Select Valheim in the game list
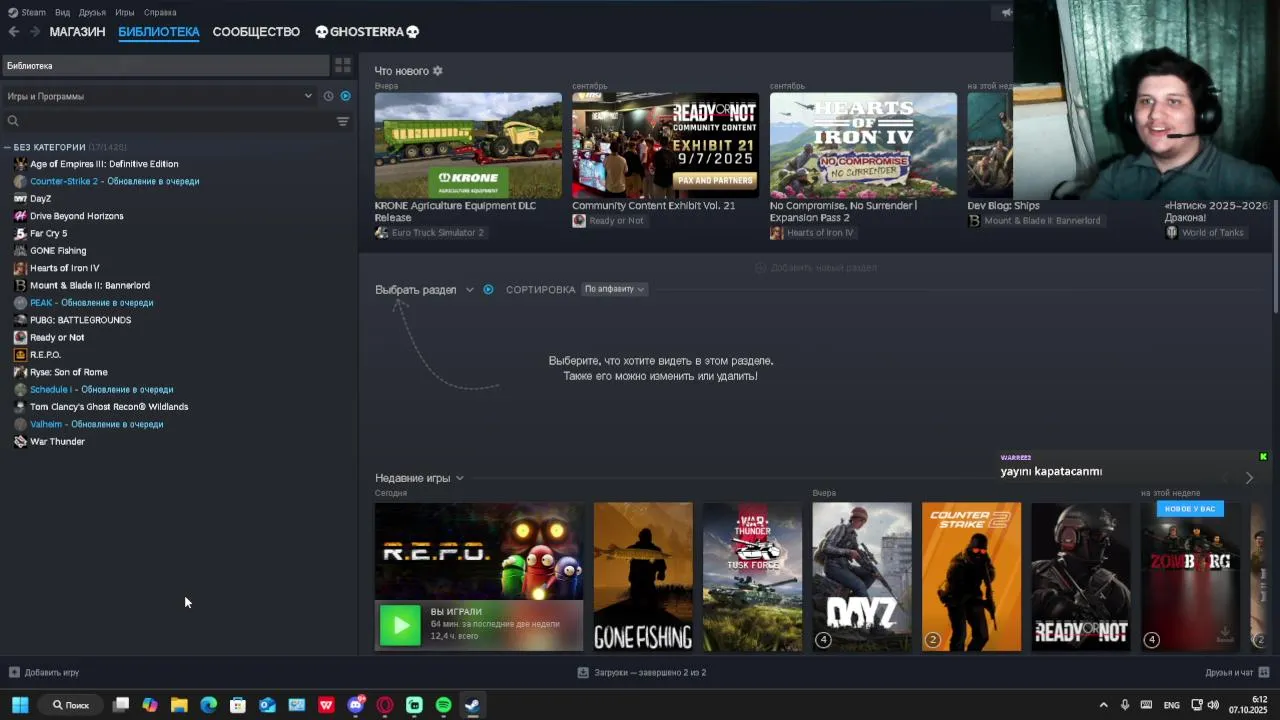This screenshot has height=720, width=1280. coord(96,424)
